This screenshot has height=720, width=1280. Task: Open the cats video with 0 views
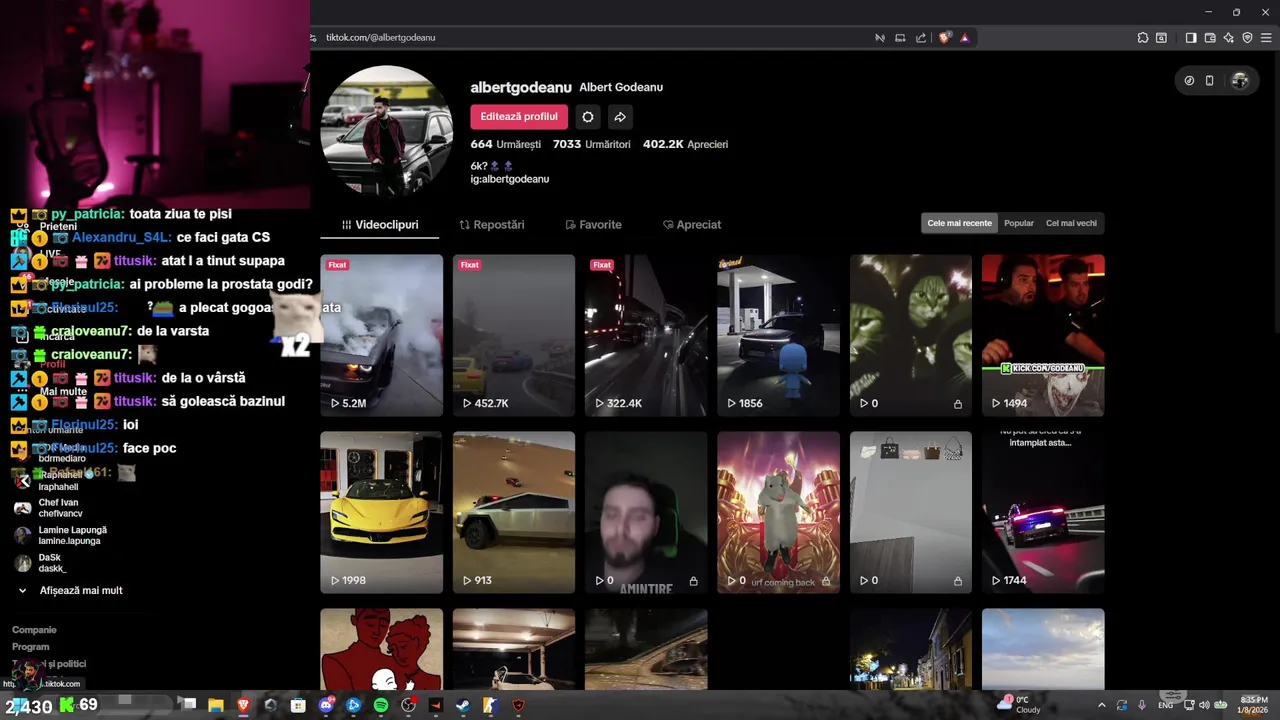[x=911, y=335]
